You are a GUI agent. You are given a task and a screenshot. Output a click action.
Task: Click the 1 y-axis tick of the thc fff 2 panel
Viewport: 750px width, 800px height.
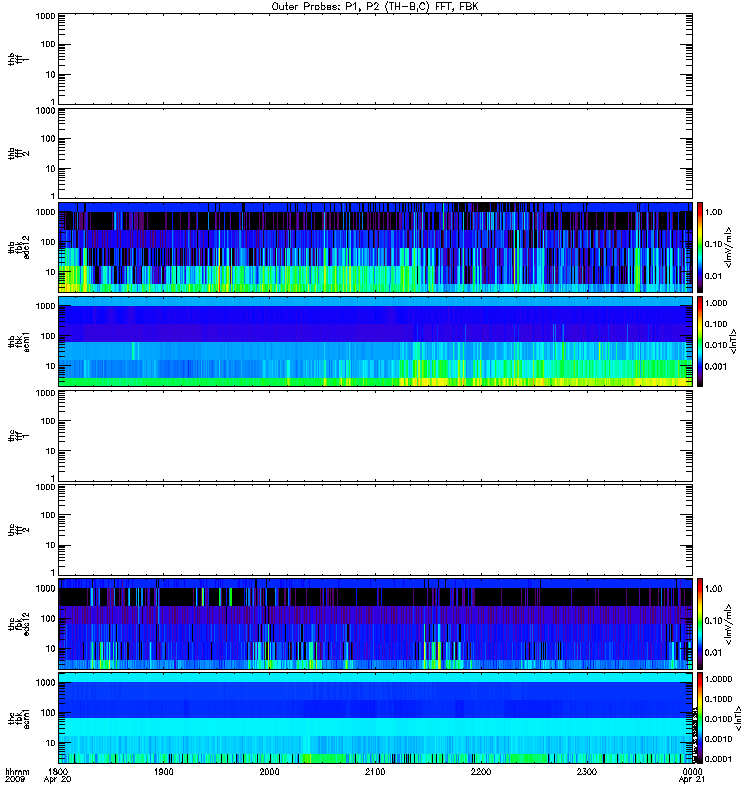click(53, 572)
